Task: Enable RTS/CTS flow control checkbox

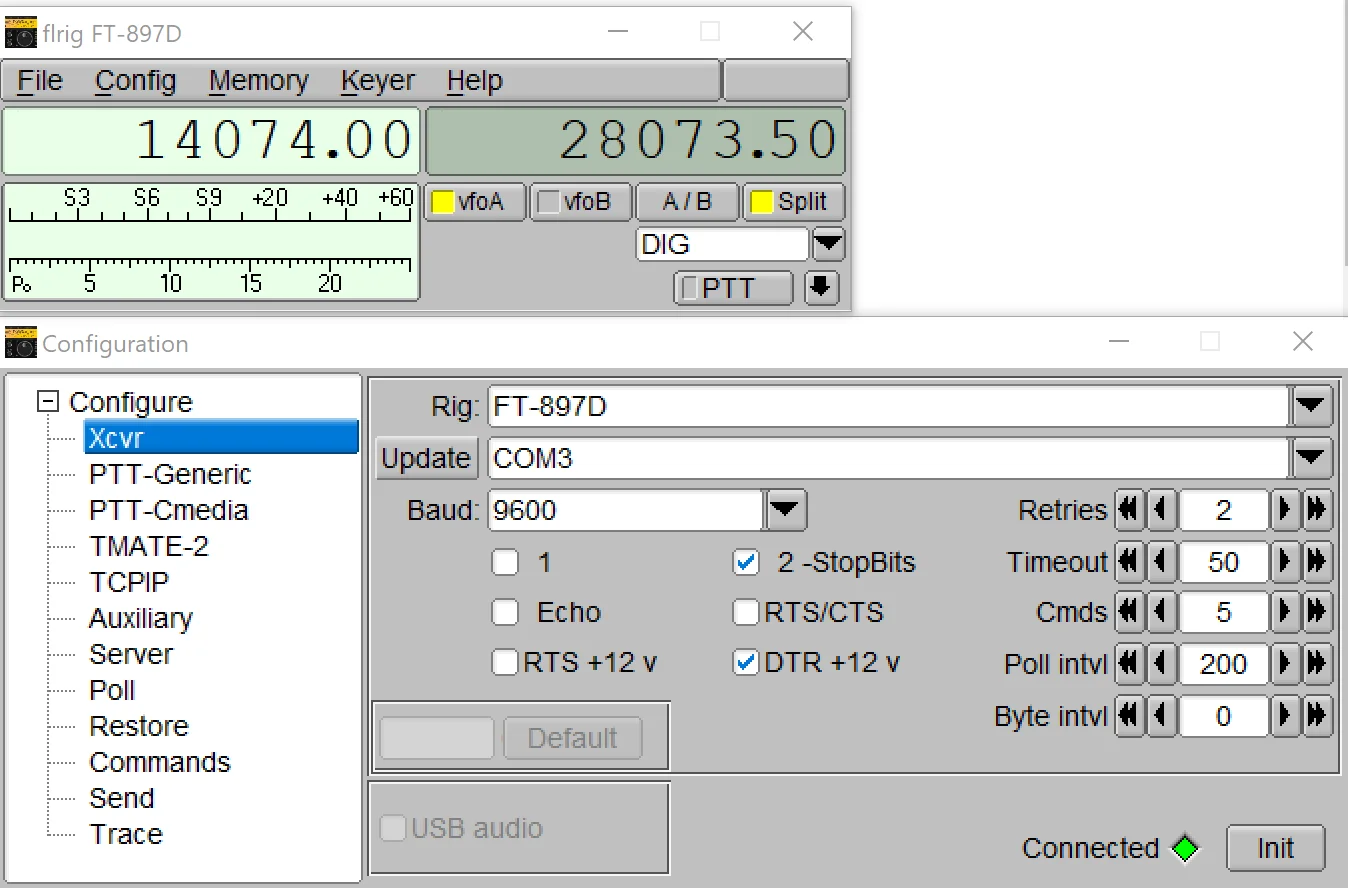Action: pyautogui.click(x=746, y=612)
